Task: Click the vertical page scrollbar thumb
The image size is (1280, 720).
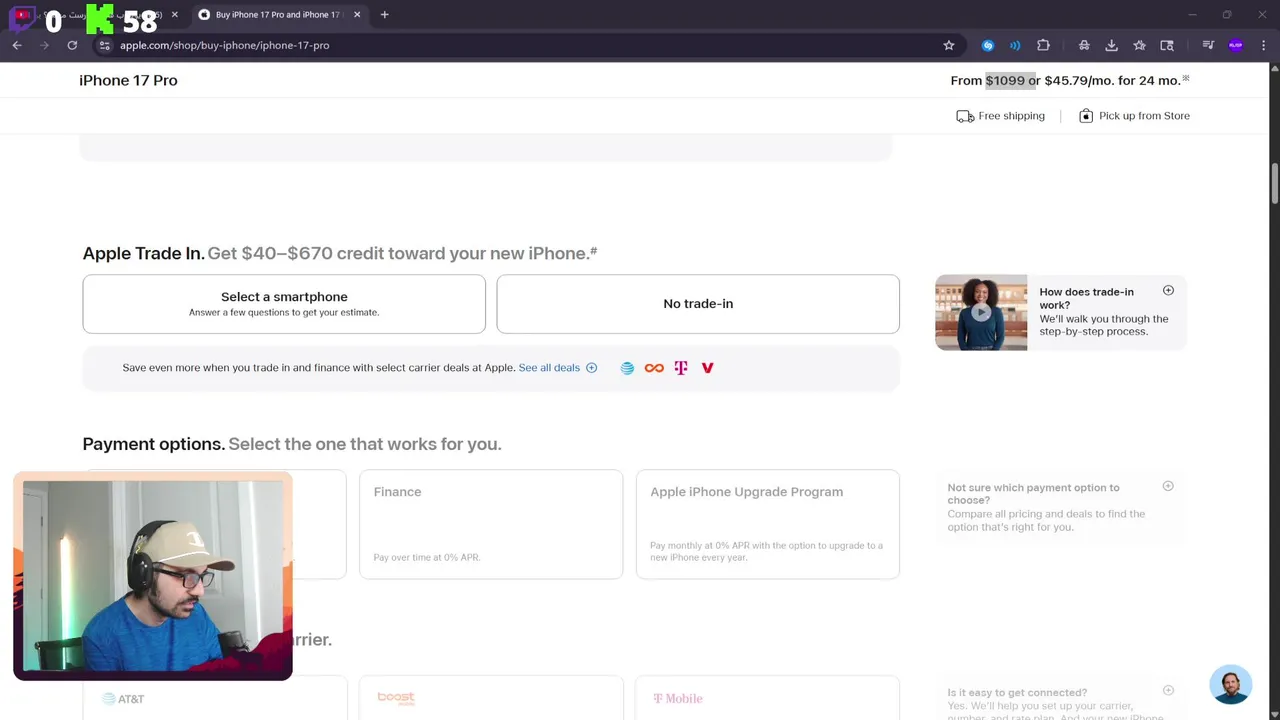Action: click(x=1274, y=184)
